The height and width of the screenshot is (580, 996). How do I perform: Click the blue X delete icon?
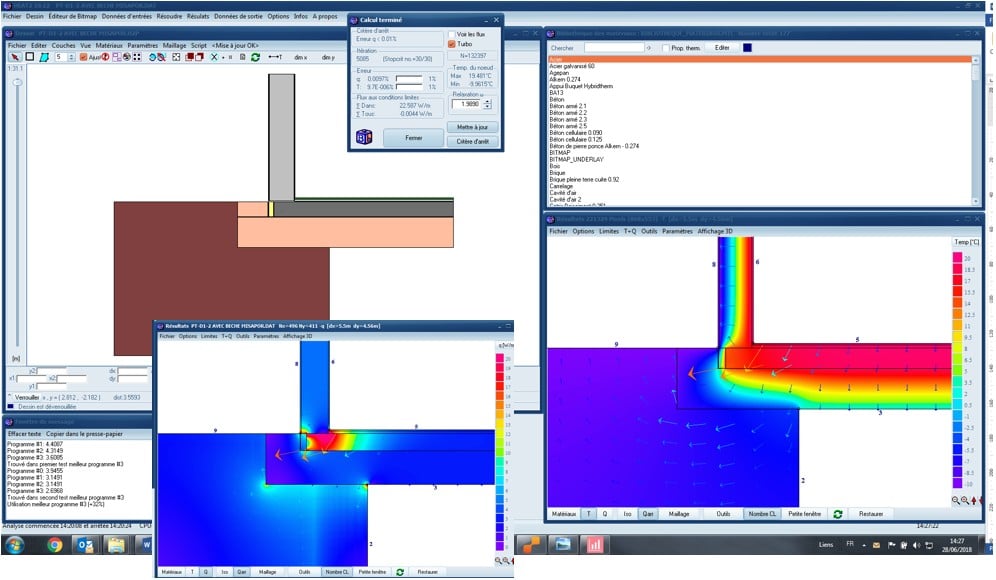tap(213, 57)
